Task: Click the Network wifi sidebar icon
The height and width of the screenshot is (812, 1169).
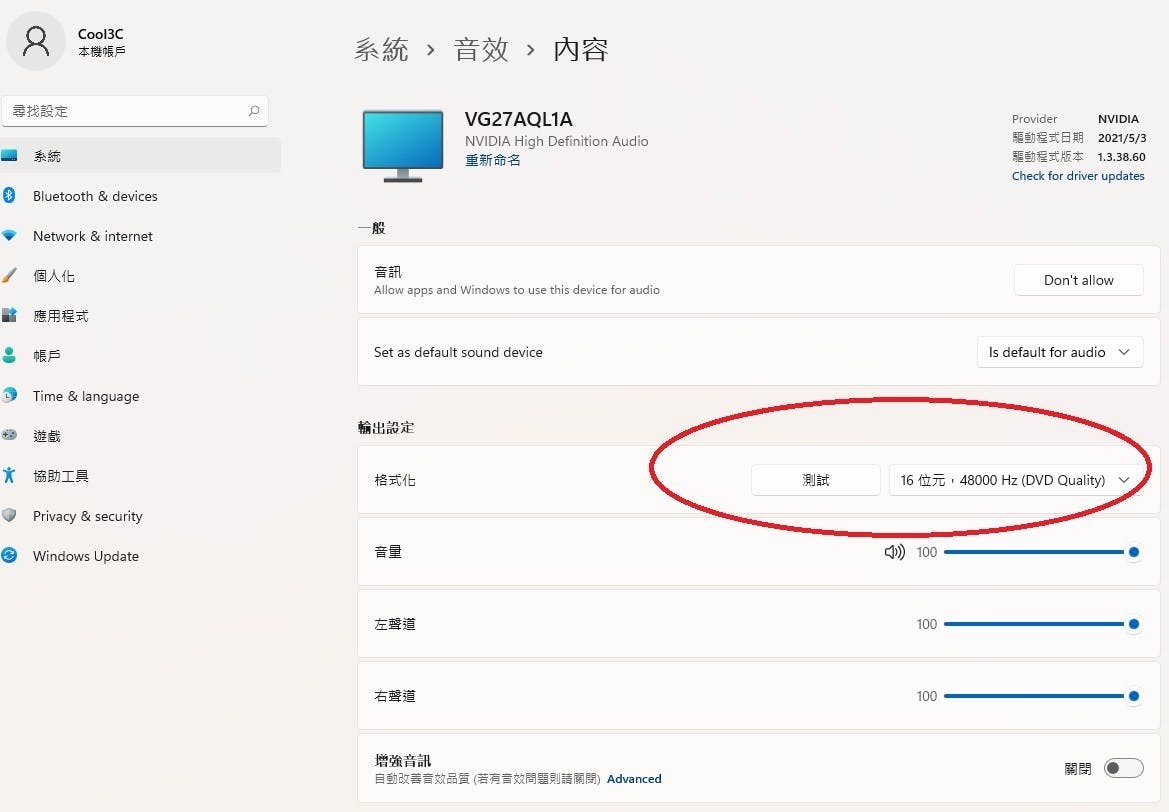Action: 9,236
